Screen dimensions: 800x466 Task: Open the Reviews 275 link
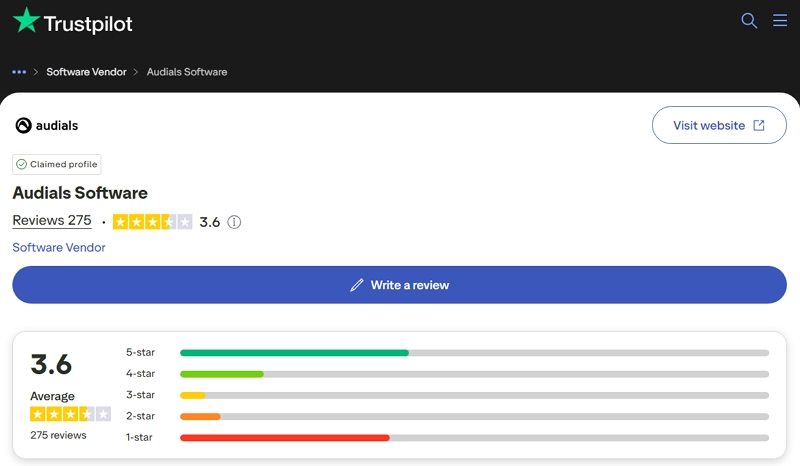52,220
